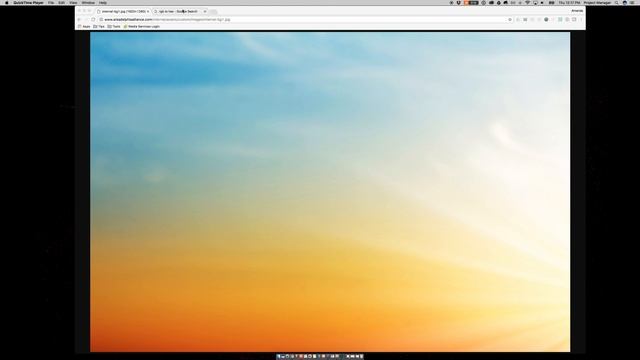Open the Tools bookmarks folder
The image size is (640, 360).
tap(114, 27)
